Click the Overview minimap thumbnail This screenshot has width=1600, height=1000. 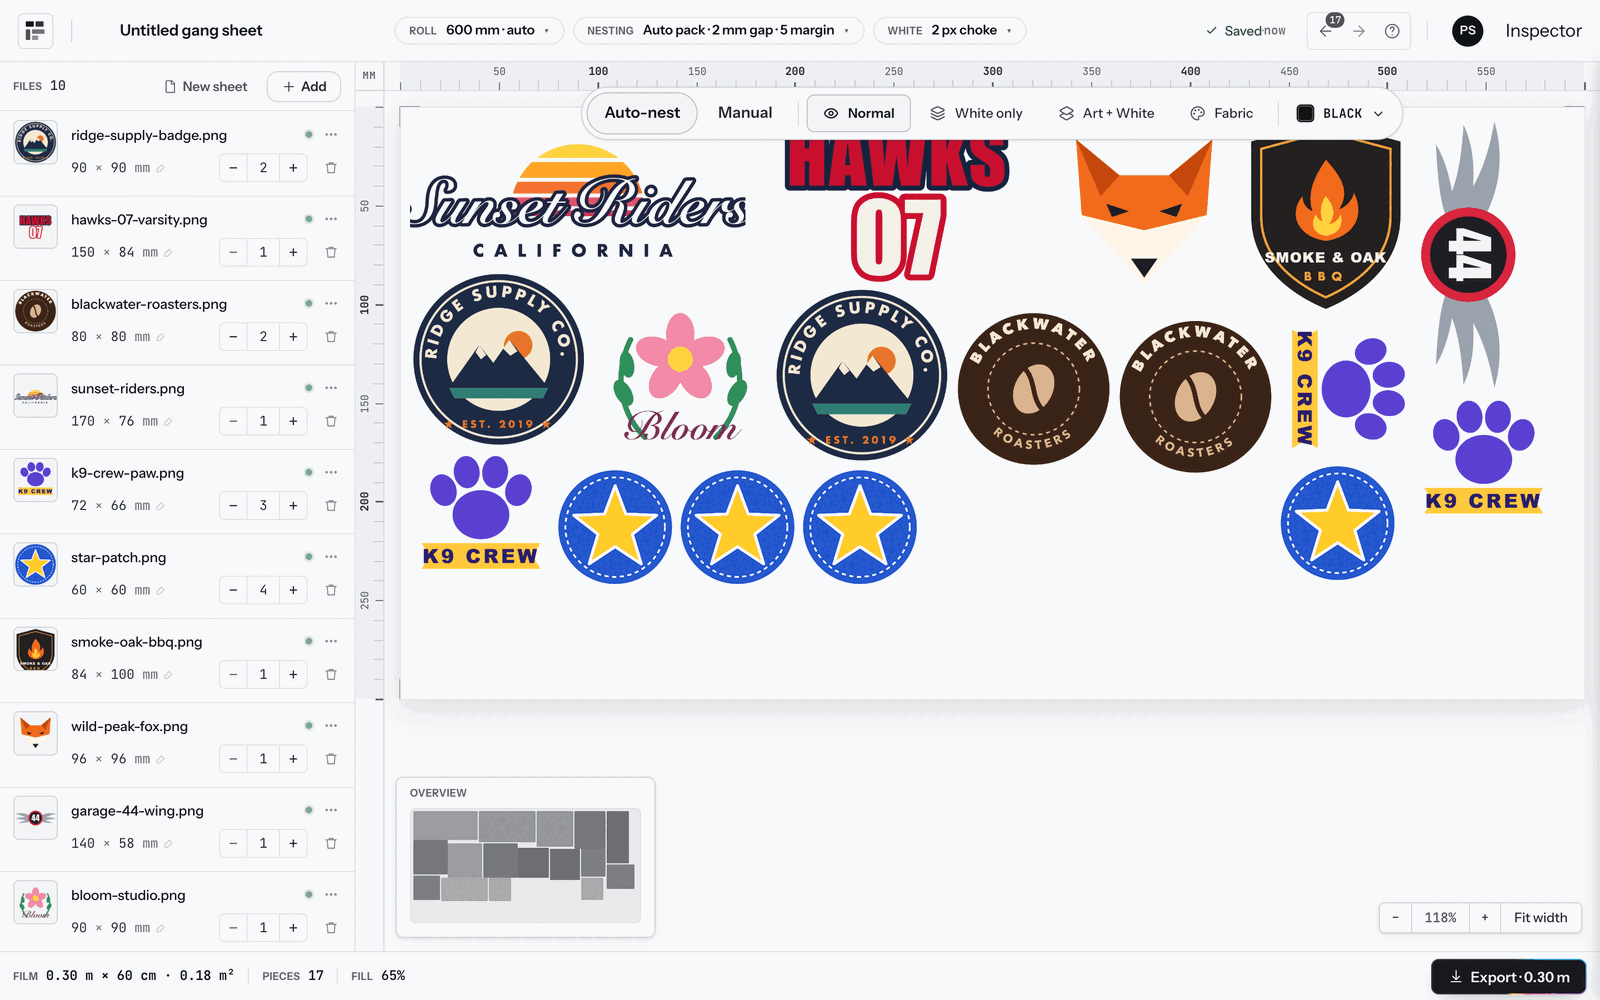click(525, 866)
